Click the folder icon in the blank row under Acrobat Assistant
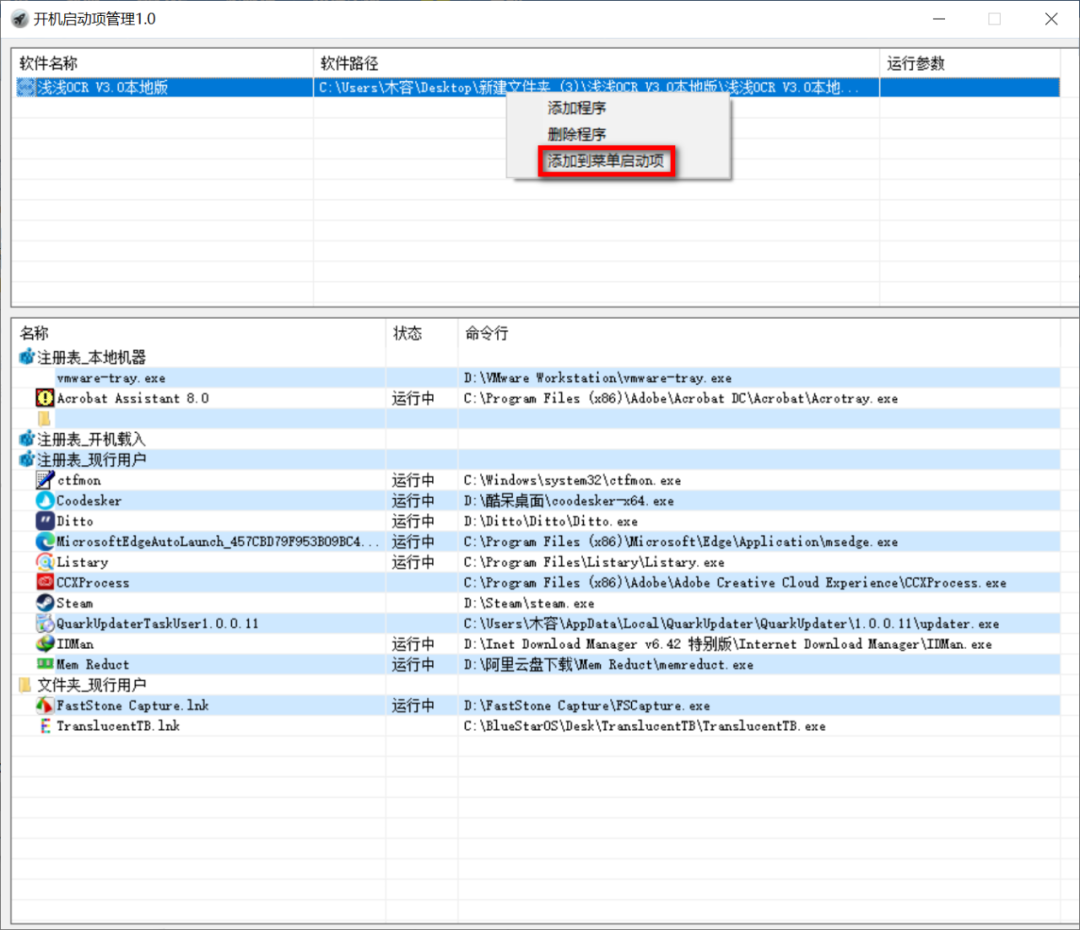The height and width of the screenshot is (930, 1080). point(45,418)
